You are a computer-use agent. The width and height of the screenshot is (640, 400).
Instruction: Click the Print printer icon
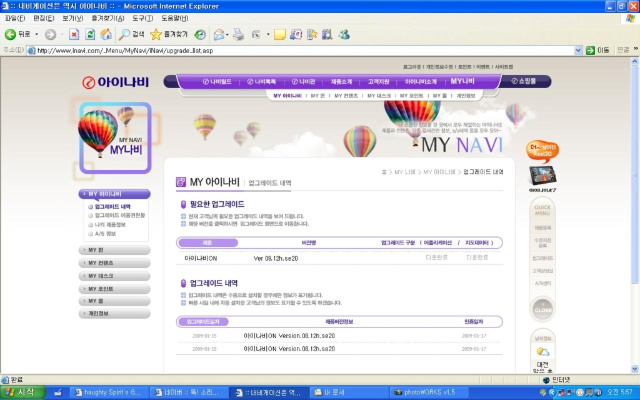[x=238, y=35]
